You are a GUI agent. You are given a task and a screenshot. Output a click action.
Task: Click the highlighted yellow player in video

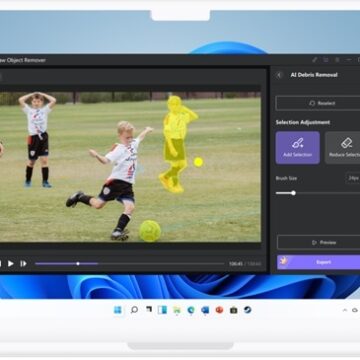click(x=176, y=144)
